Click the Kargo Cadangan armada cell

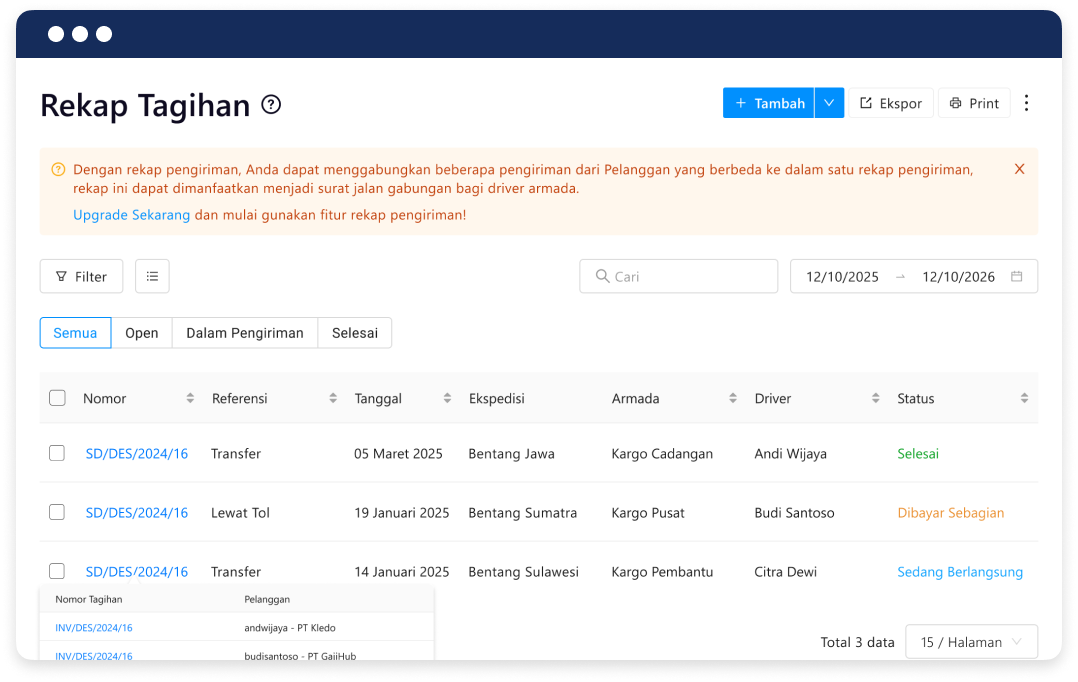[x=662, y=454]
